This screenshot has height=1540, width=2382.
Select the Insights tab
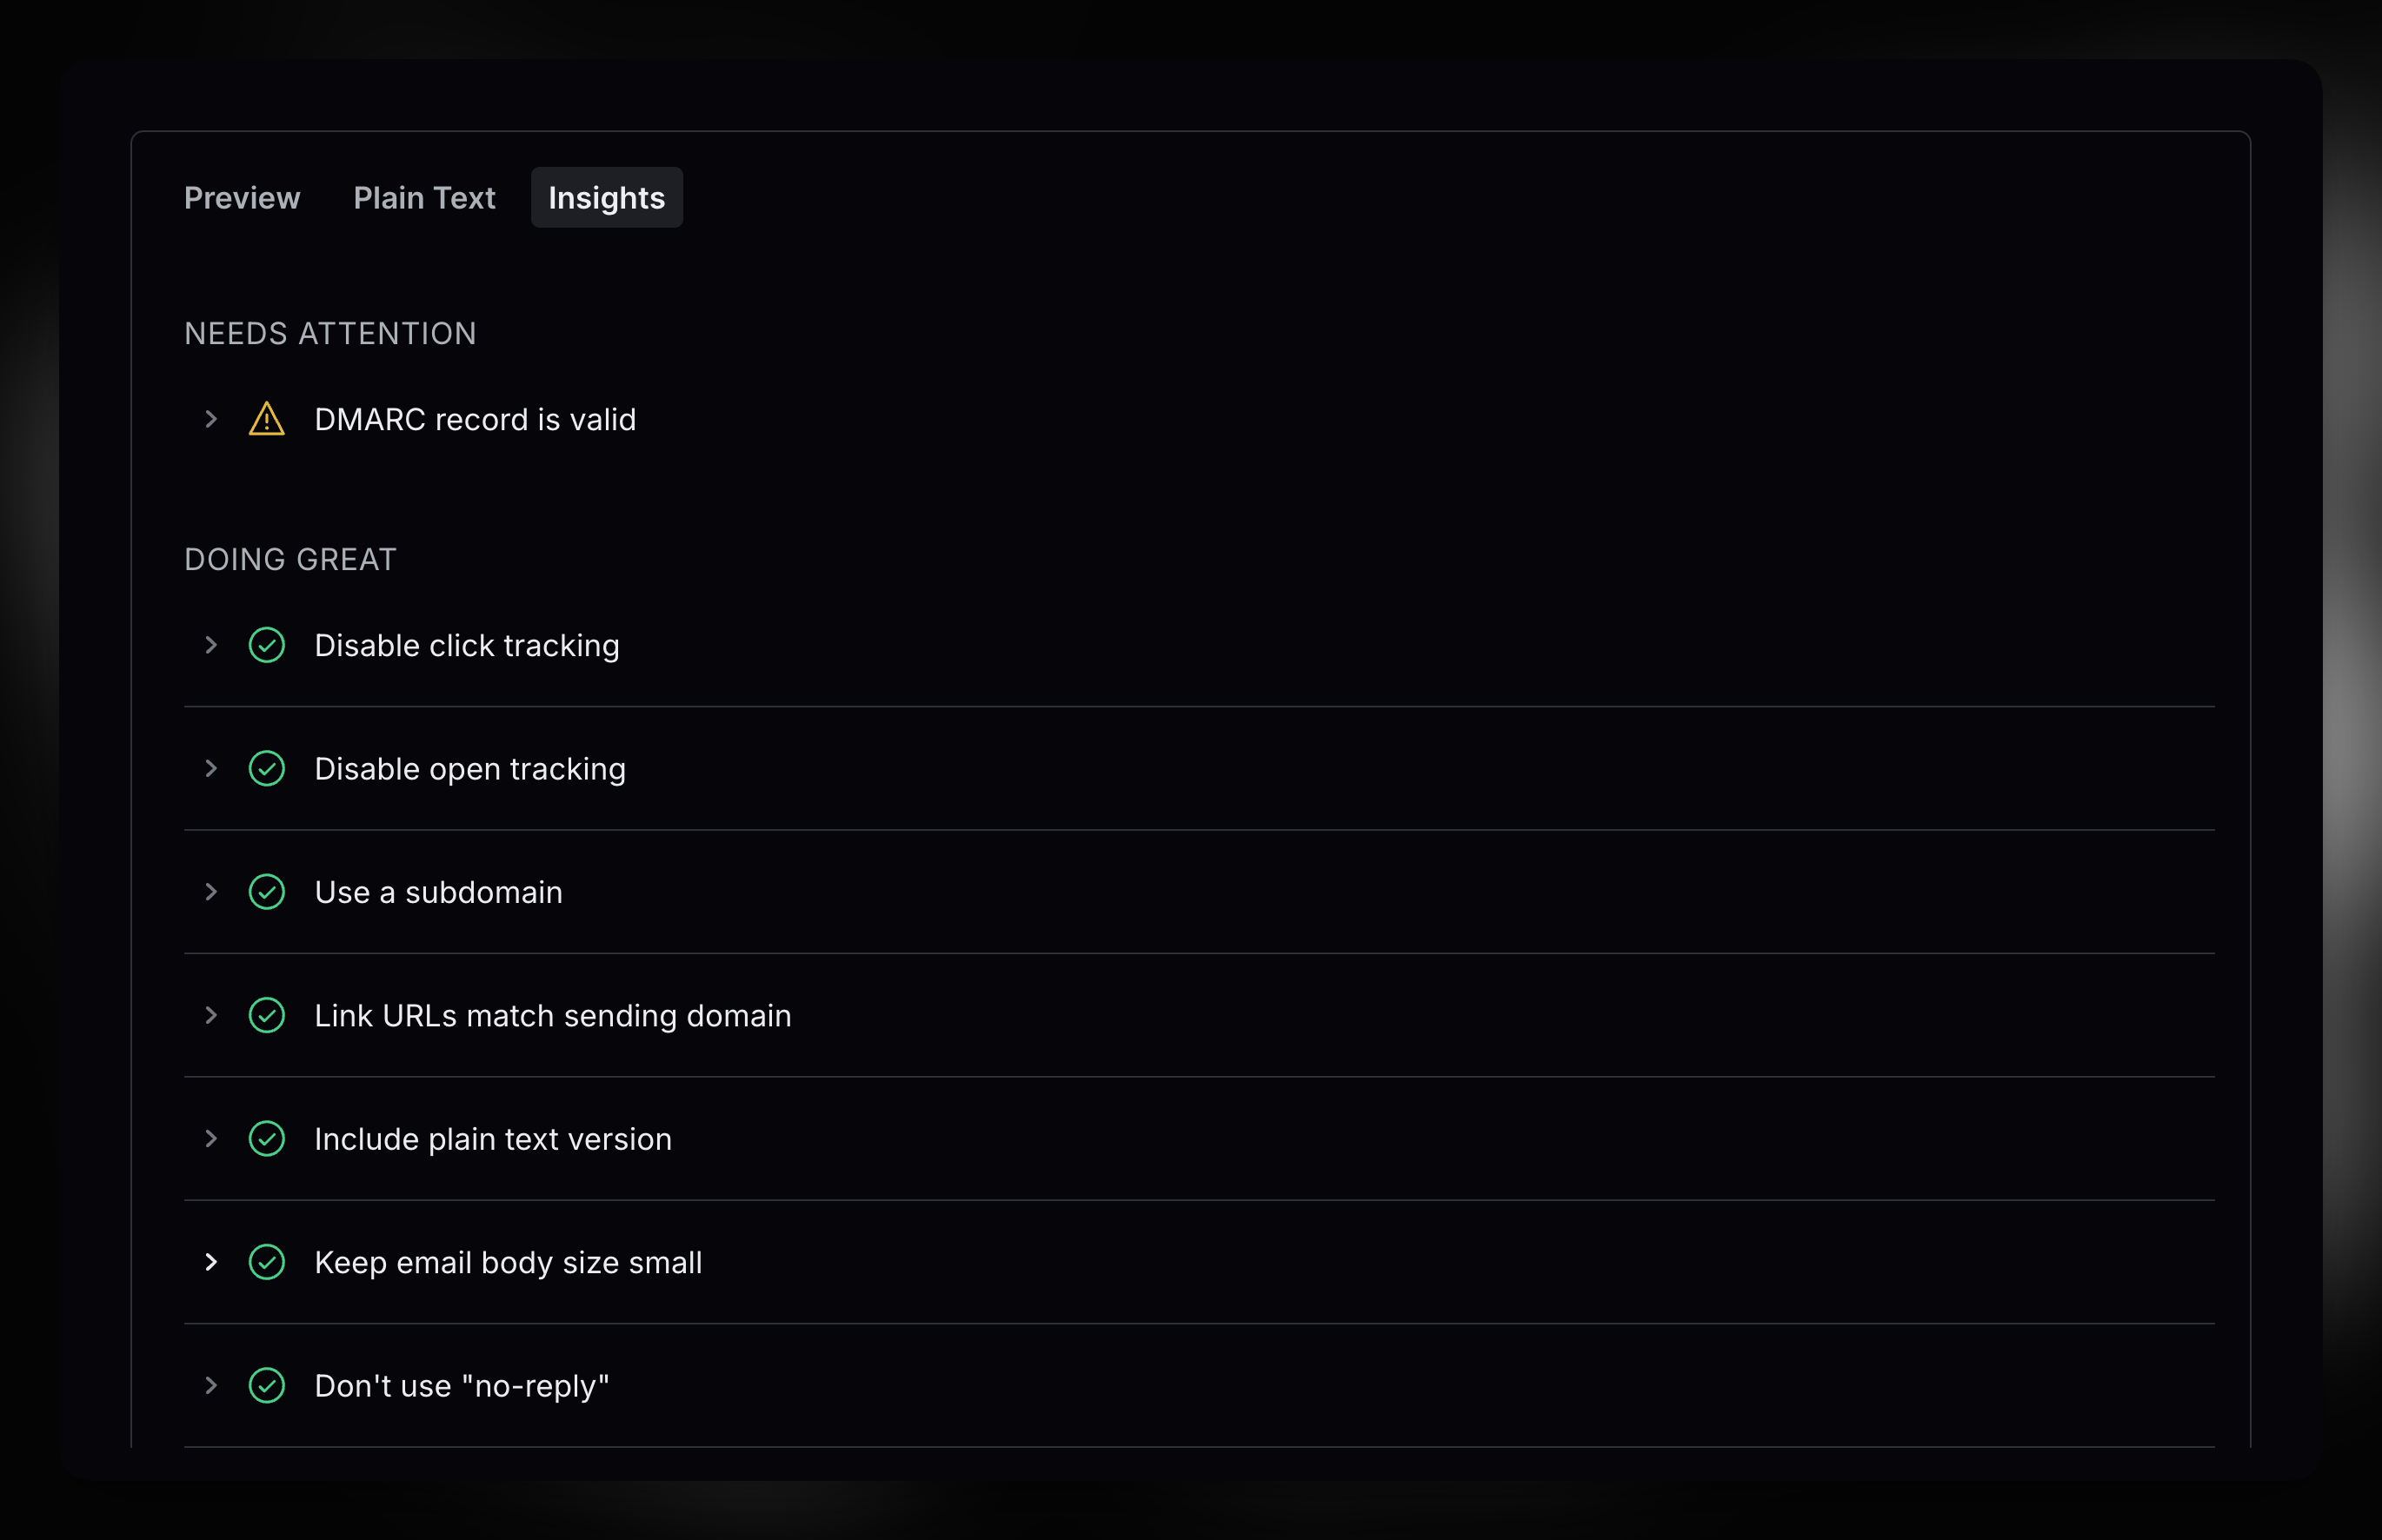(x=606, y=198)
